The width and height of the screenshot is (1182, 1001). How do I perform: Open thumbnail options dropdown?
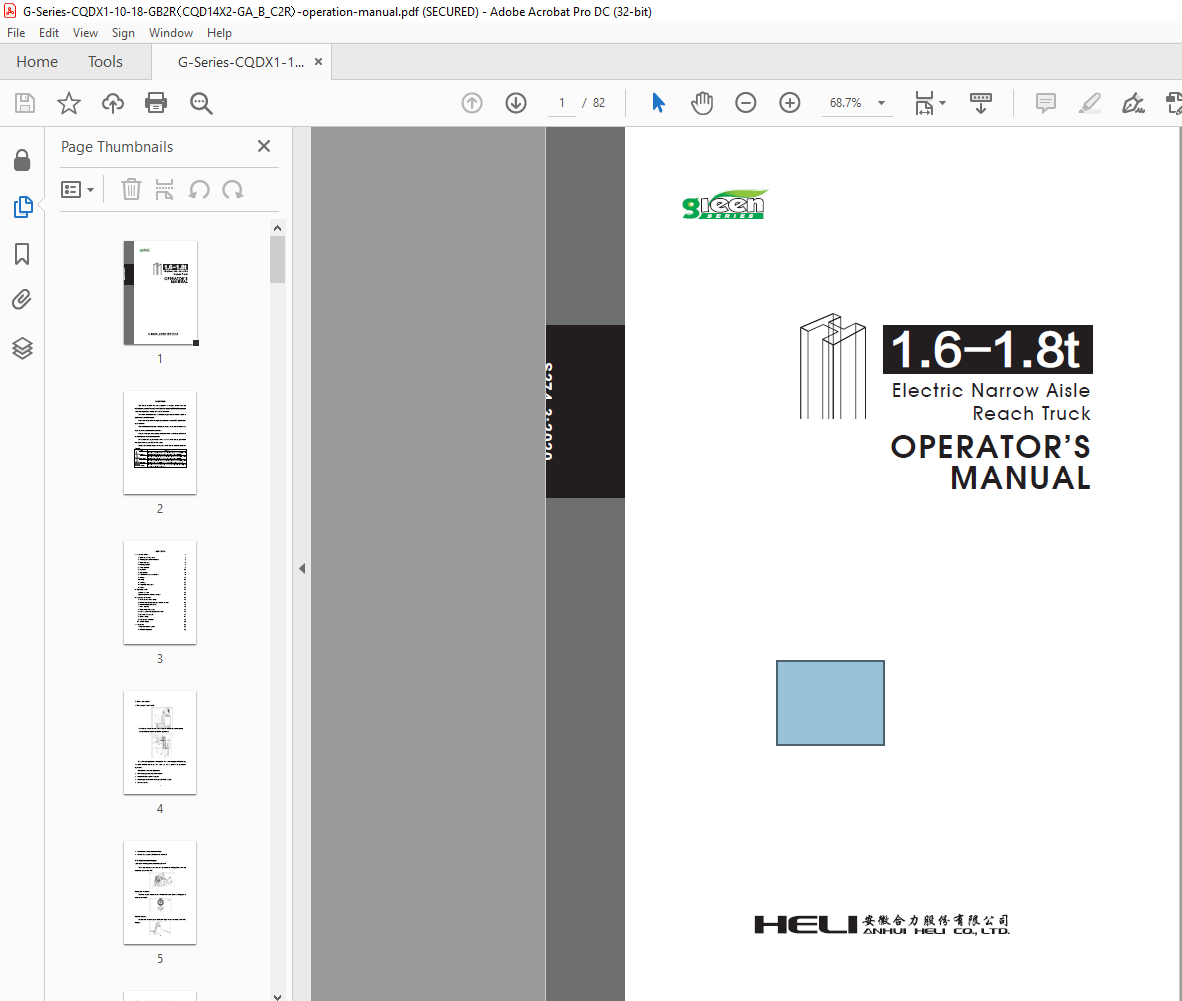pos(78,189)
